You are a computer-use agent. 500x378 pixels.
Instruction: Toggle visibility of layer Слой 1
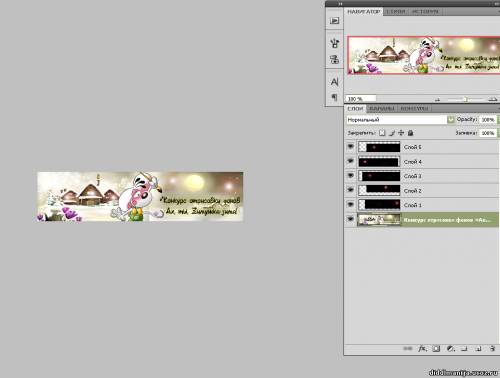[350, 205]
